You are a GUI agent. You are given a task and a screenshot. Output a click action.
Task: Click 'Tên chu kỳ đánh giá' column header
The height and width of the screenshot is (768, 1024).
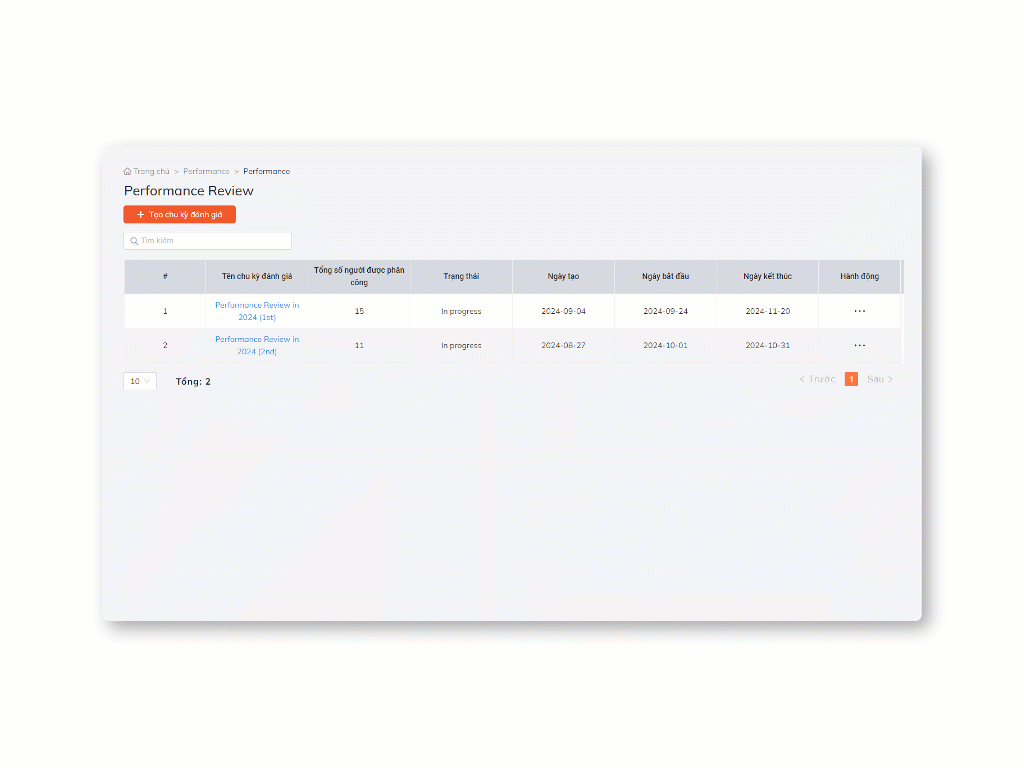(257, 276)
